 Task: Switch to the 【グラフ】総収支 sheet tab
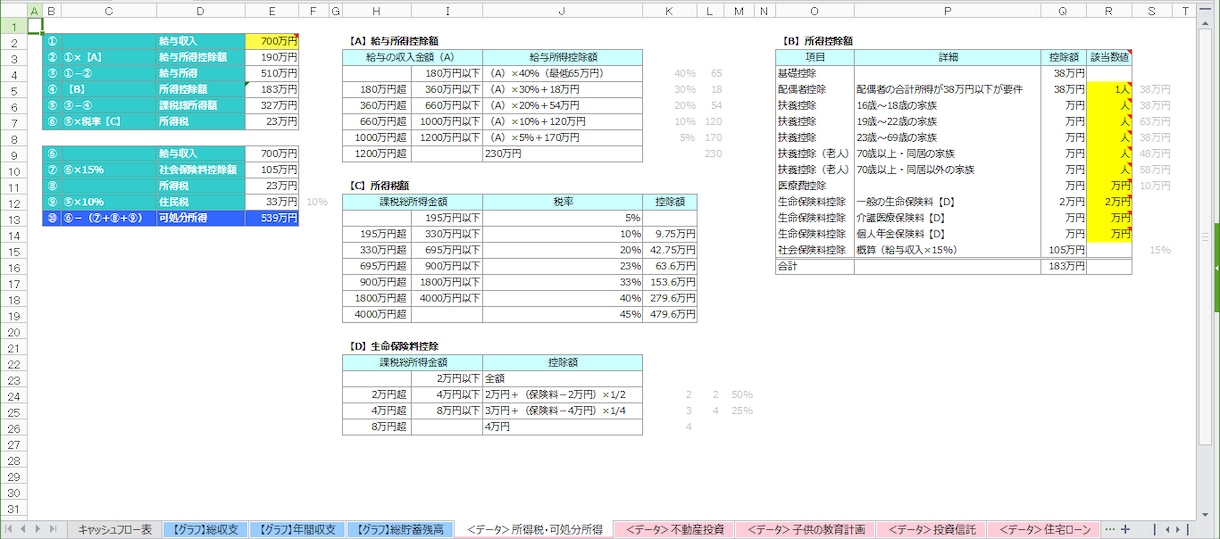pyautogui.click(x=204, y=529)
